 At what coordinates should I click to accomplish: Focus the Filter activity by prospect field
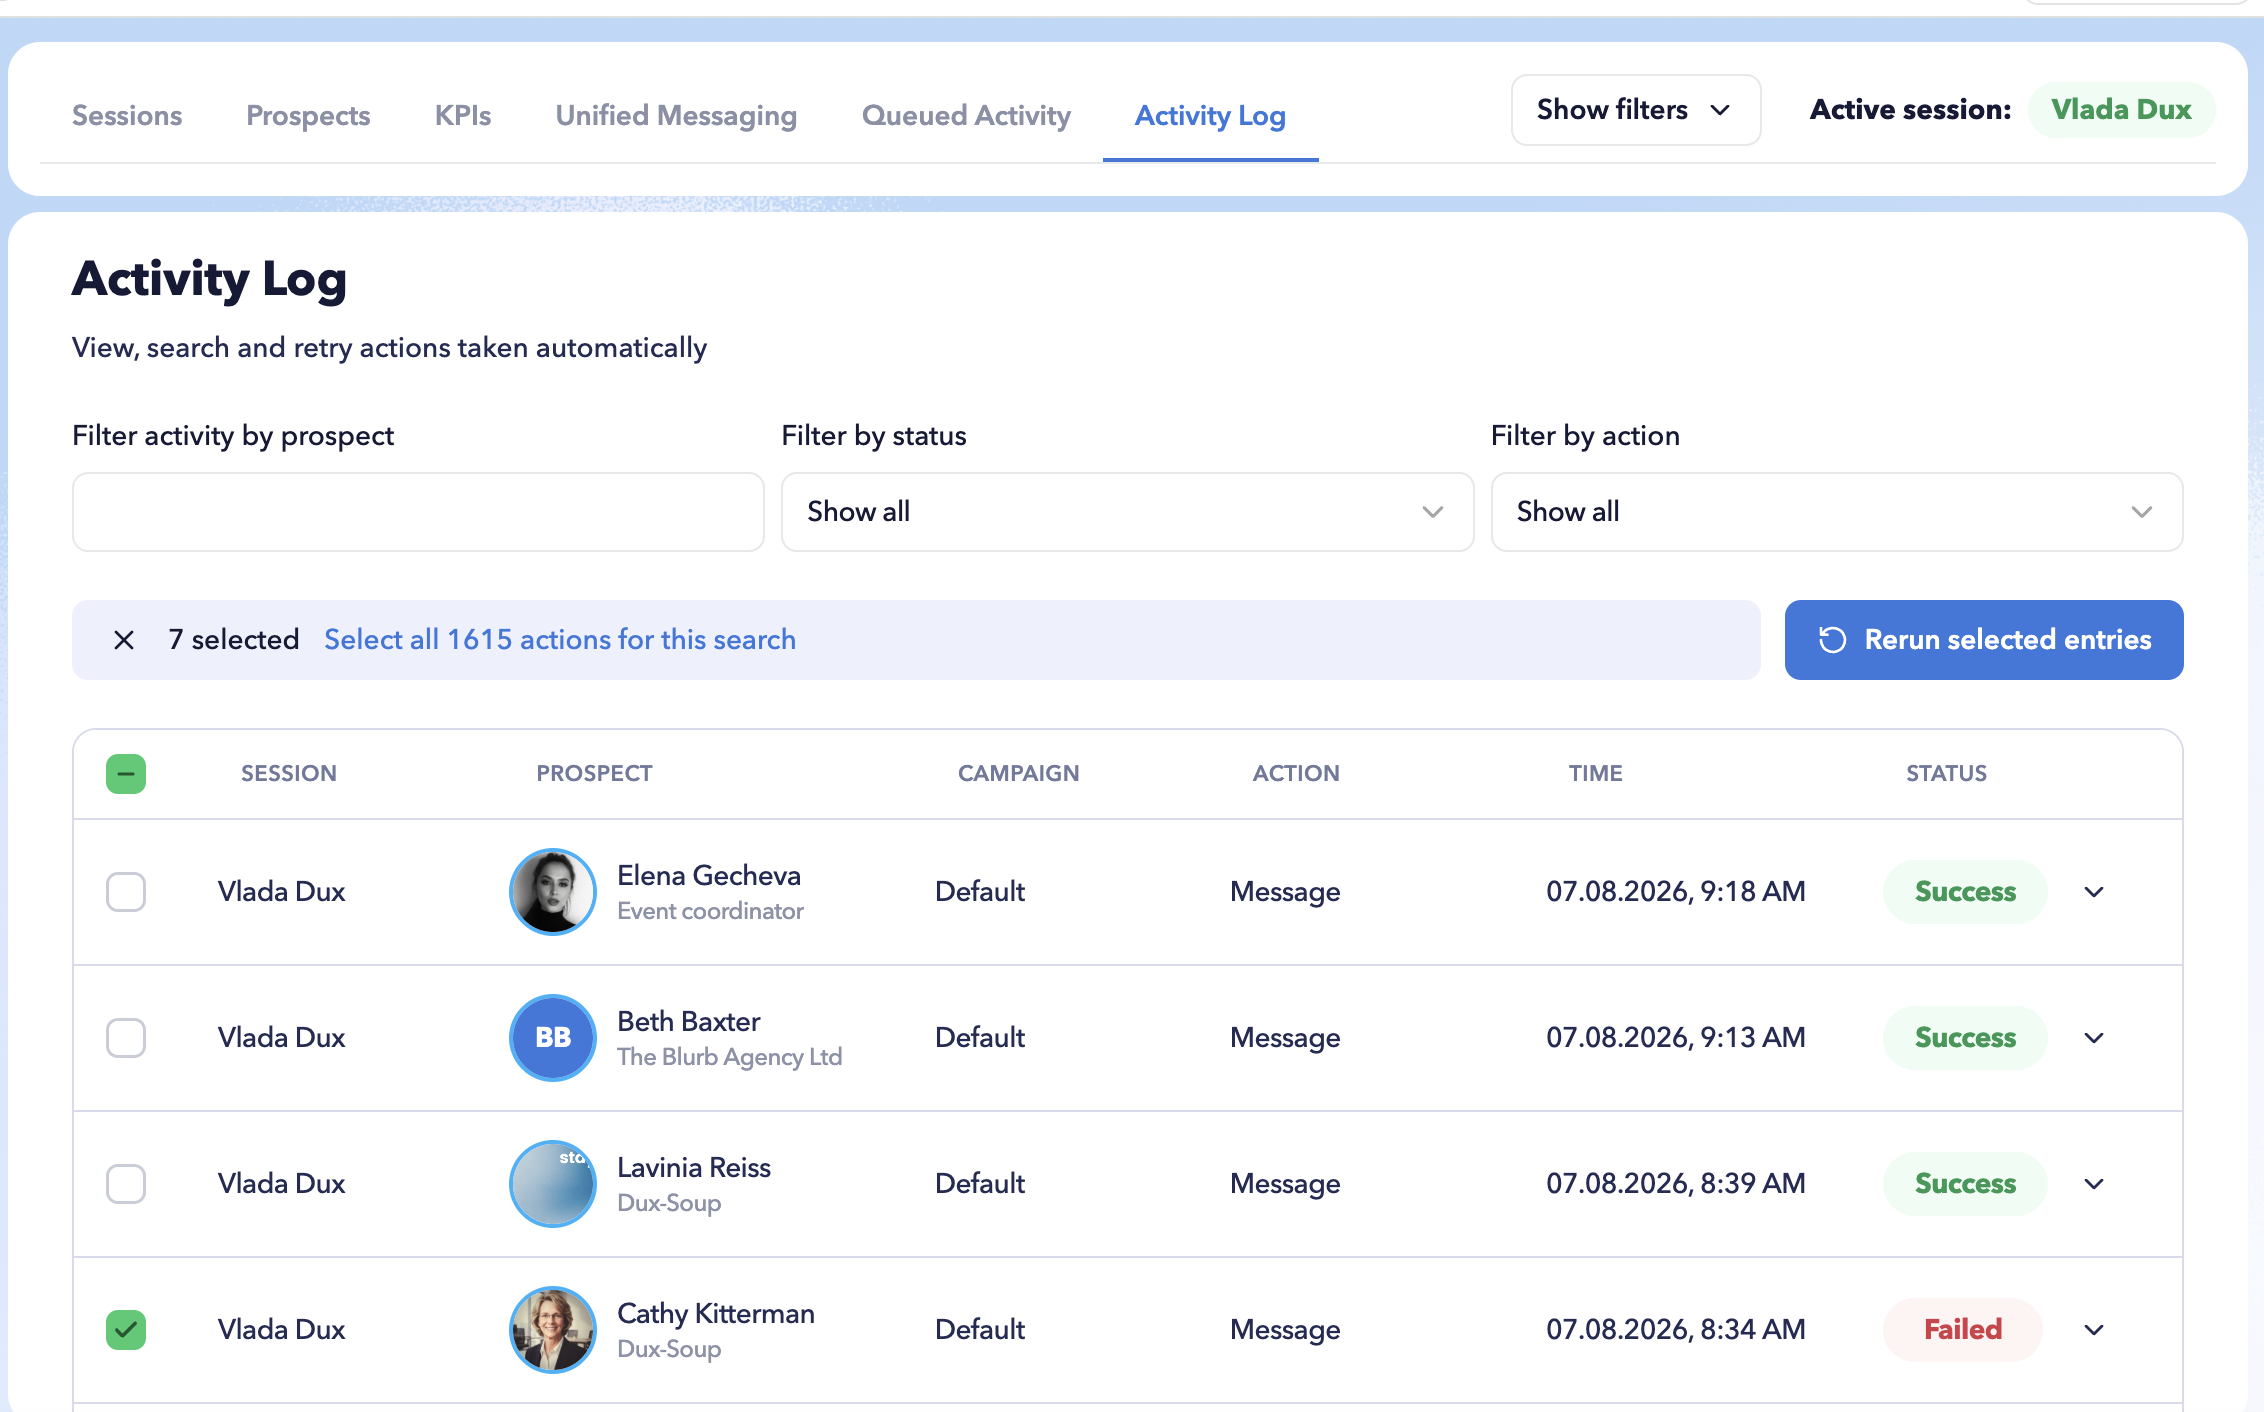point(418,512)
